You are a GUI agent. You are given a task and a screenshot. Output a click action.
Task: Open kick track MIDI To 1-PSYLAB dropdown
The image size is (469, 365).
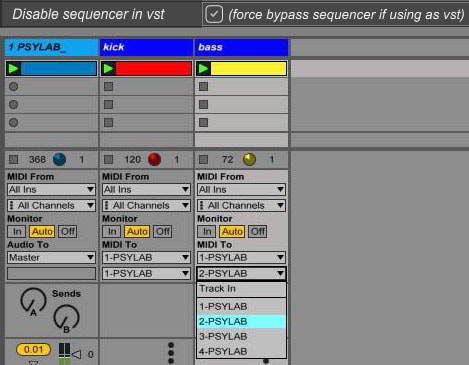coord(146,257)
